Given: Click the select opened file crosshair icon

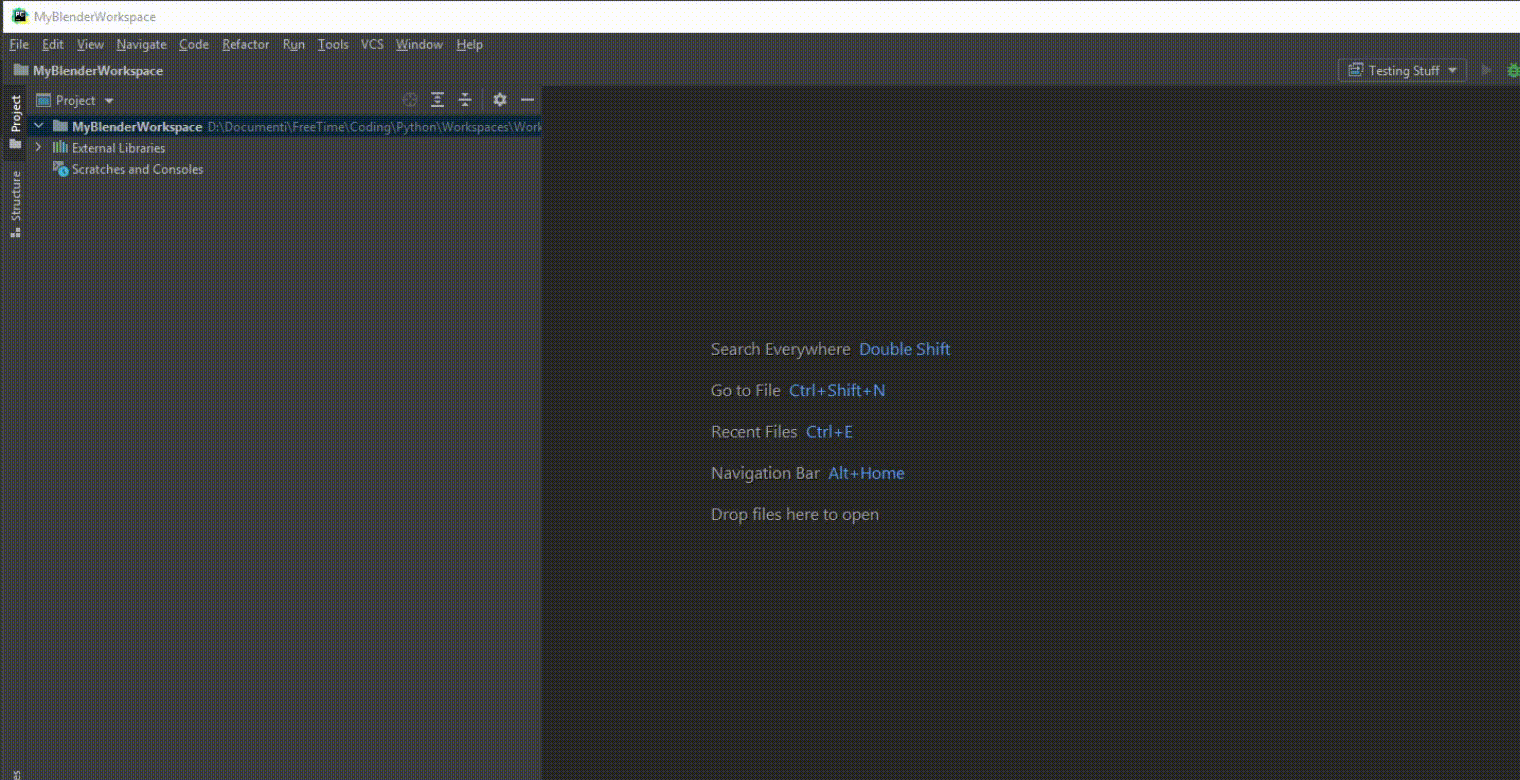Looking at the screenshot, I should 410,100.
